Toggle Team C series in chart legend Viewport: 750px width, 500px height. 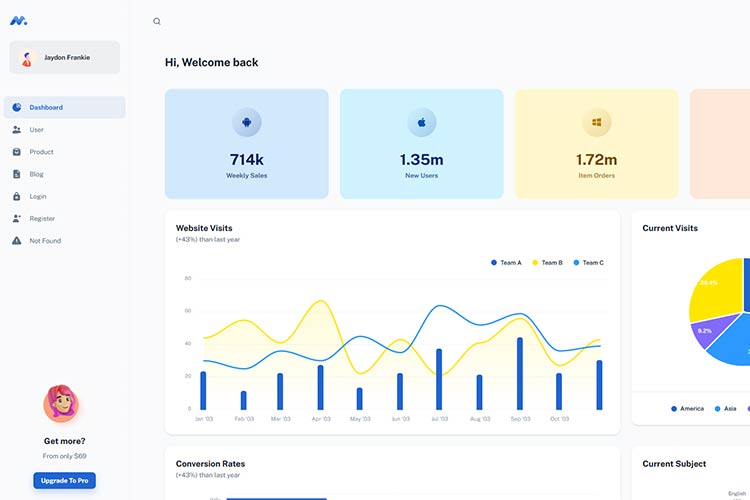588,263
